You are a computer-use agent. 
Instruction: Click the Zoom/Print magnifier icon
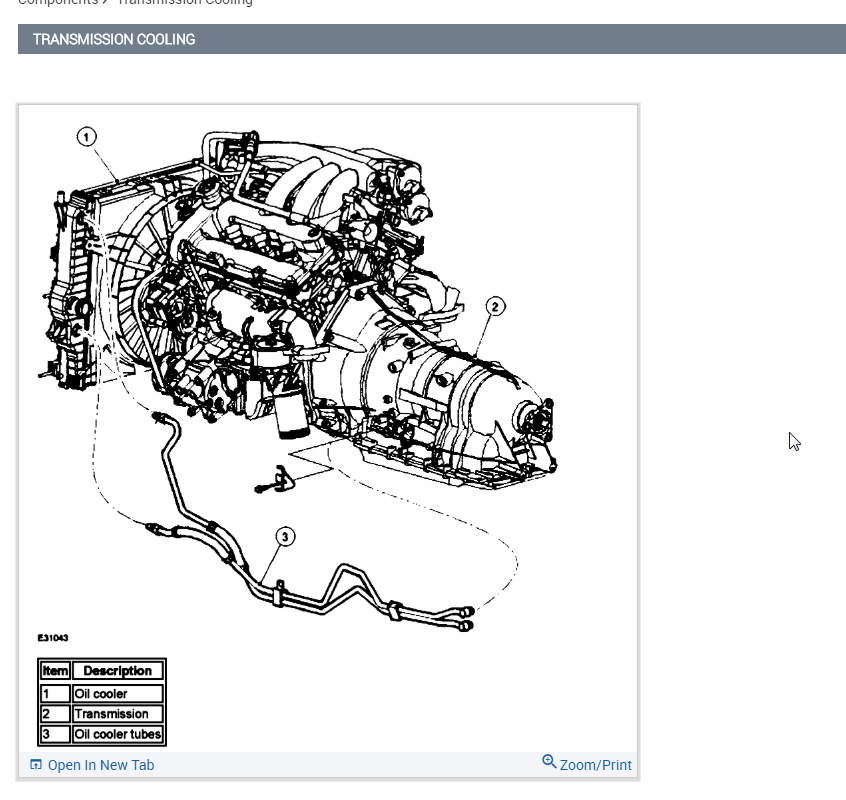coord(549,762)
